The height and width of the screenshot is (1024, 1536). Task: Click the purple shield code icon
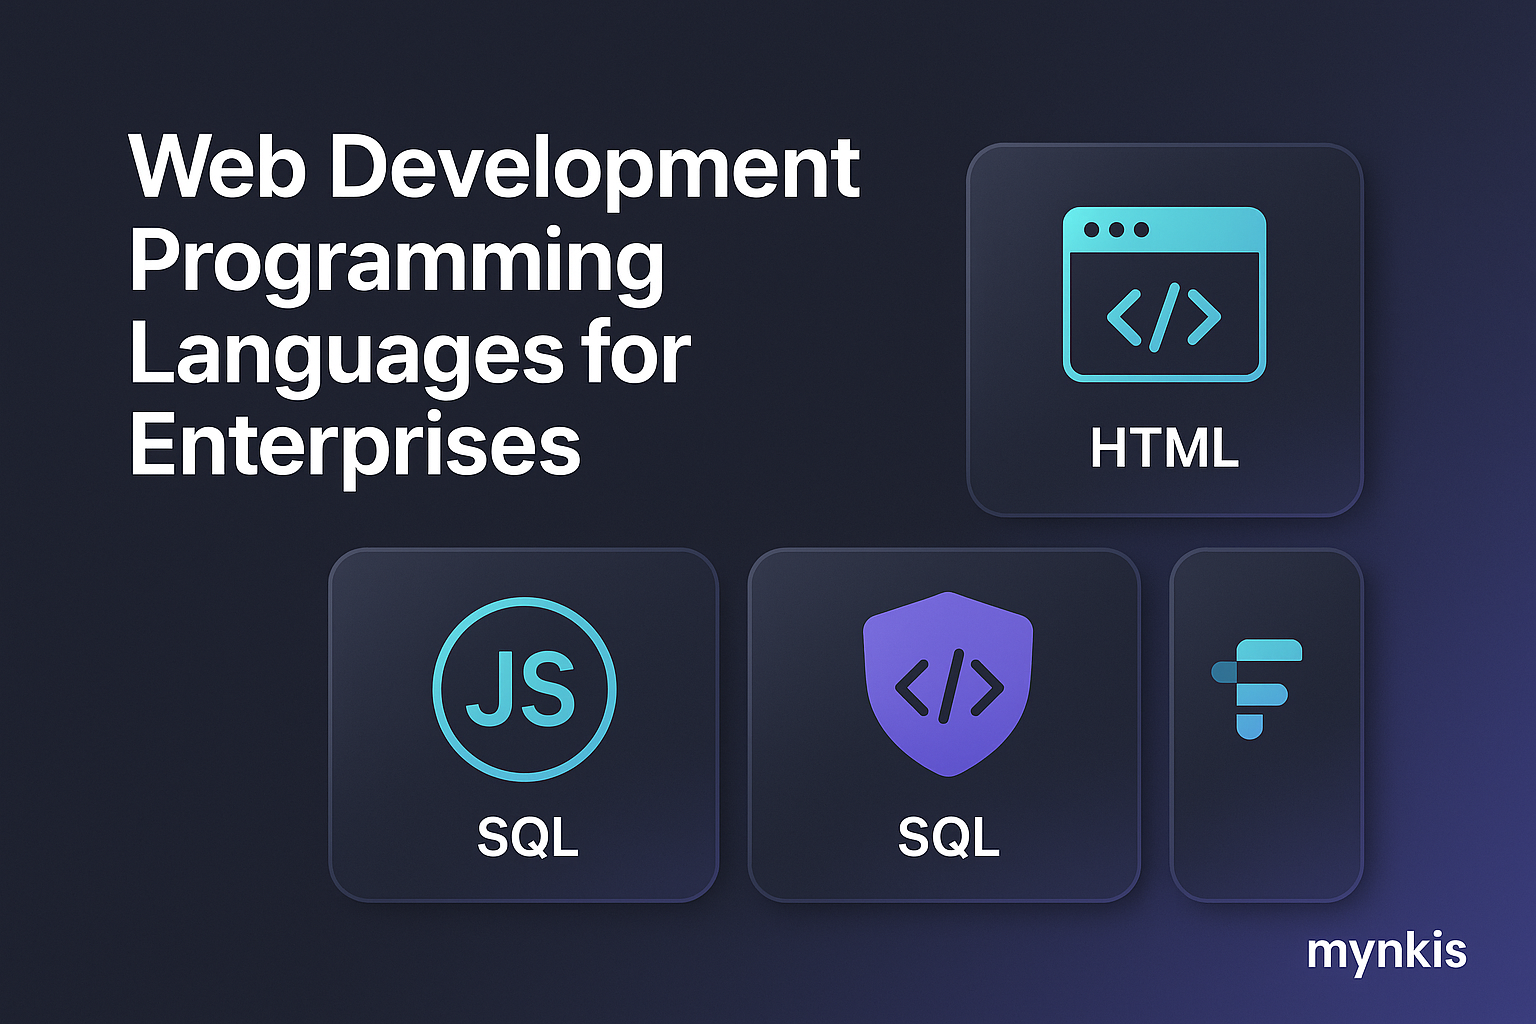[948, 684]
